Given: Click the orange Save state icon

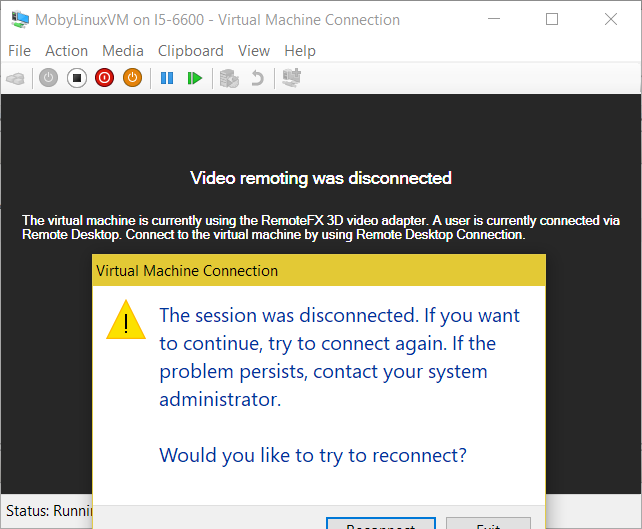Looking at the screenshot, I should click(x=132, y=78).
